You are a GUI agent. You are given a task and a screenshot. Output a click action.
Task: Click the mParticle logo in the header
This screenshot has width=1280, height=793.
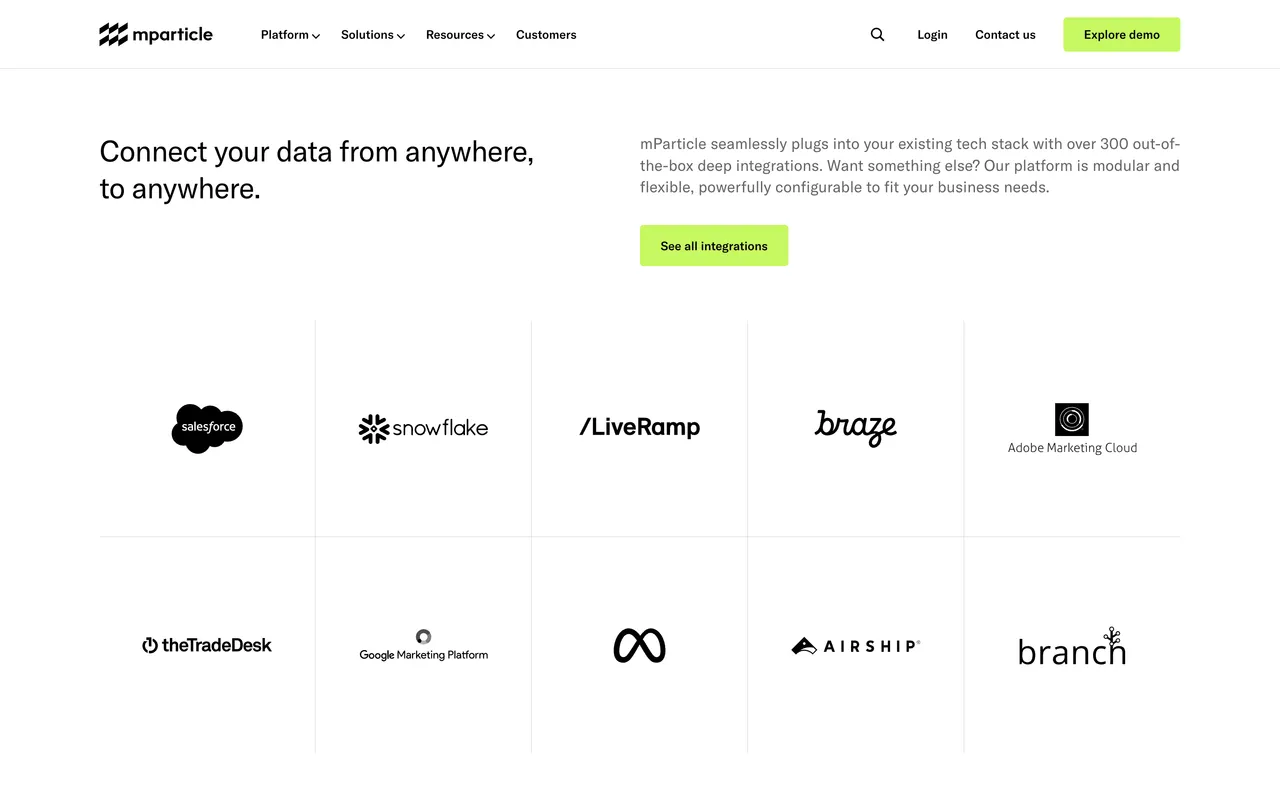(x=155, y=34)
